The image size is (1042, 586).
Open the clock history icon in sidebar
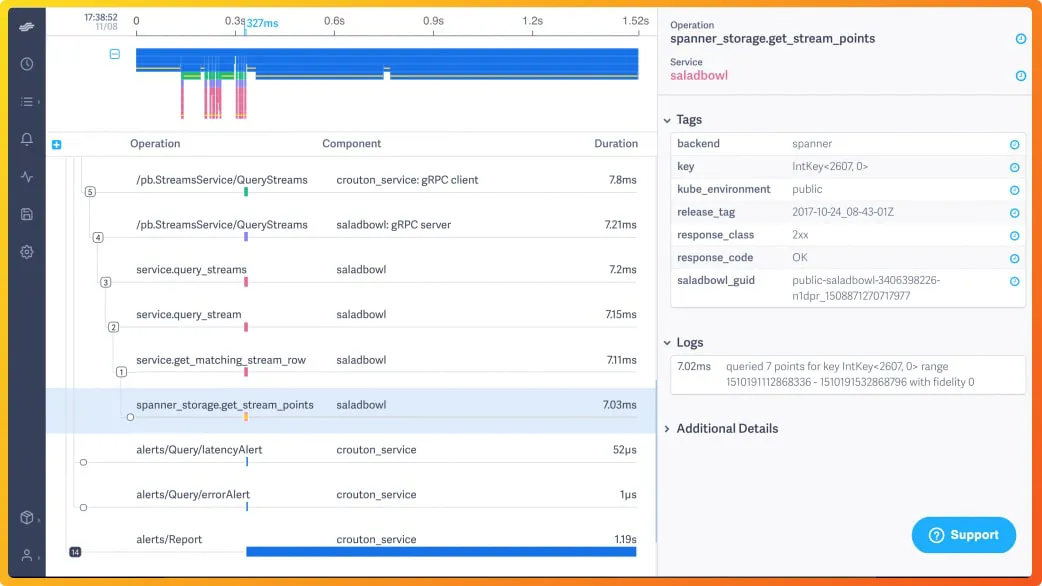(27, 64)
